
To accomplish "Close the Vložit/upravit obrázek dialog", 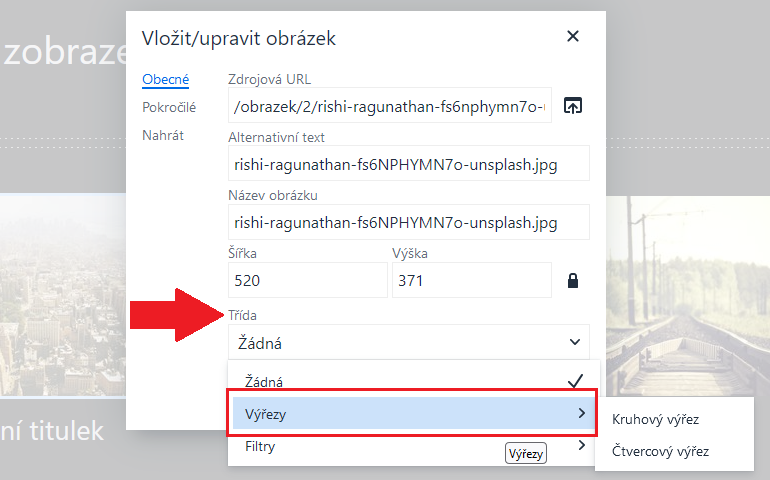I will click(573, 37).
